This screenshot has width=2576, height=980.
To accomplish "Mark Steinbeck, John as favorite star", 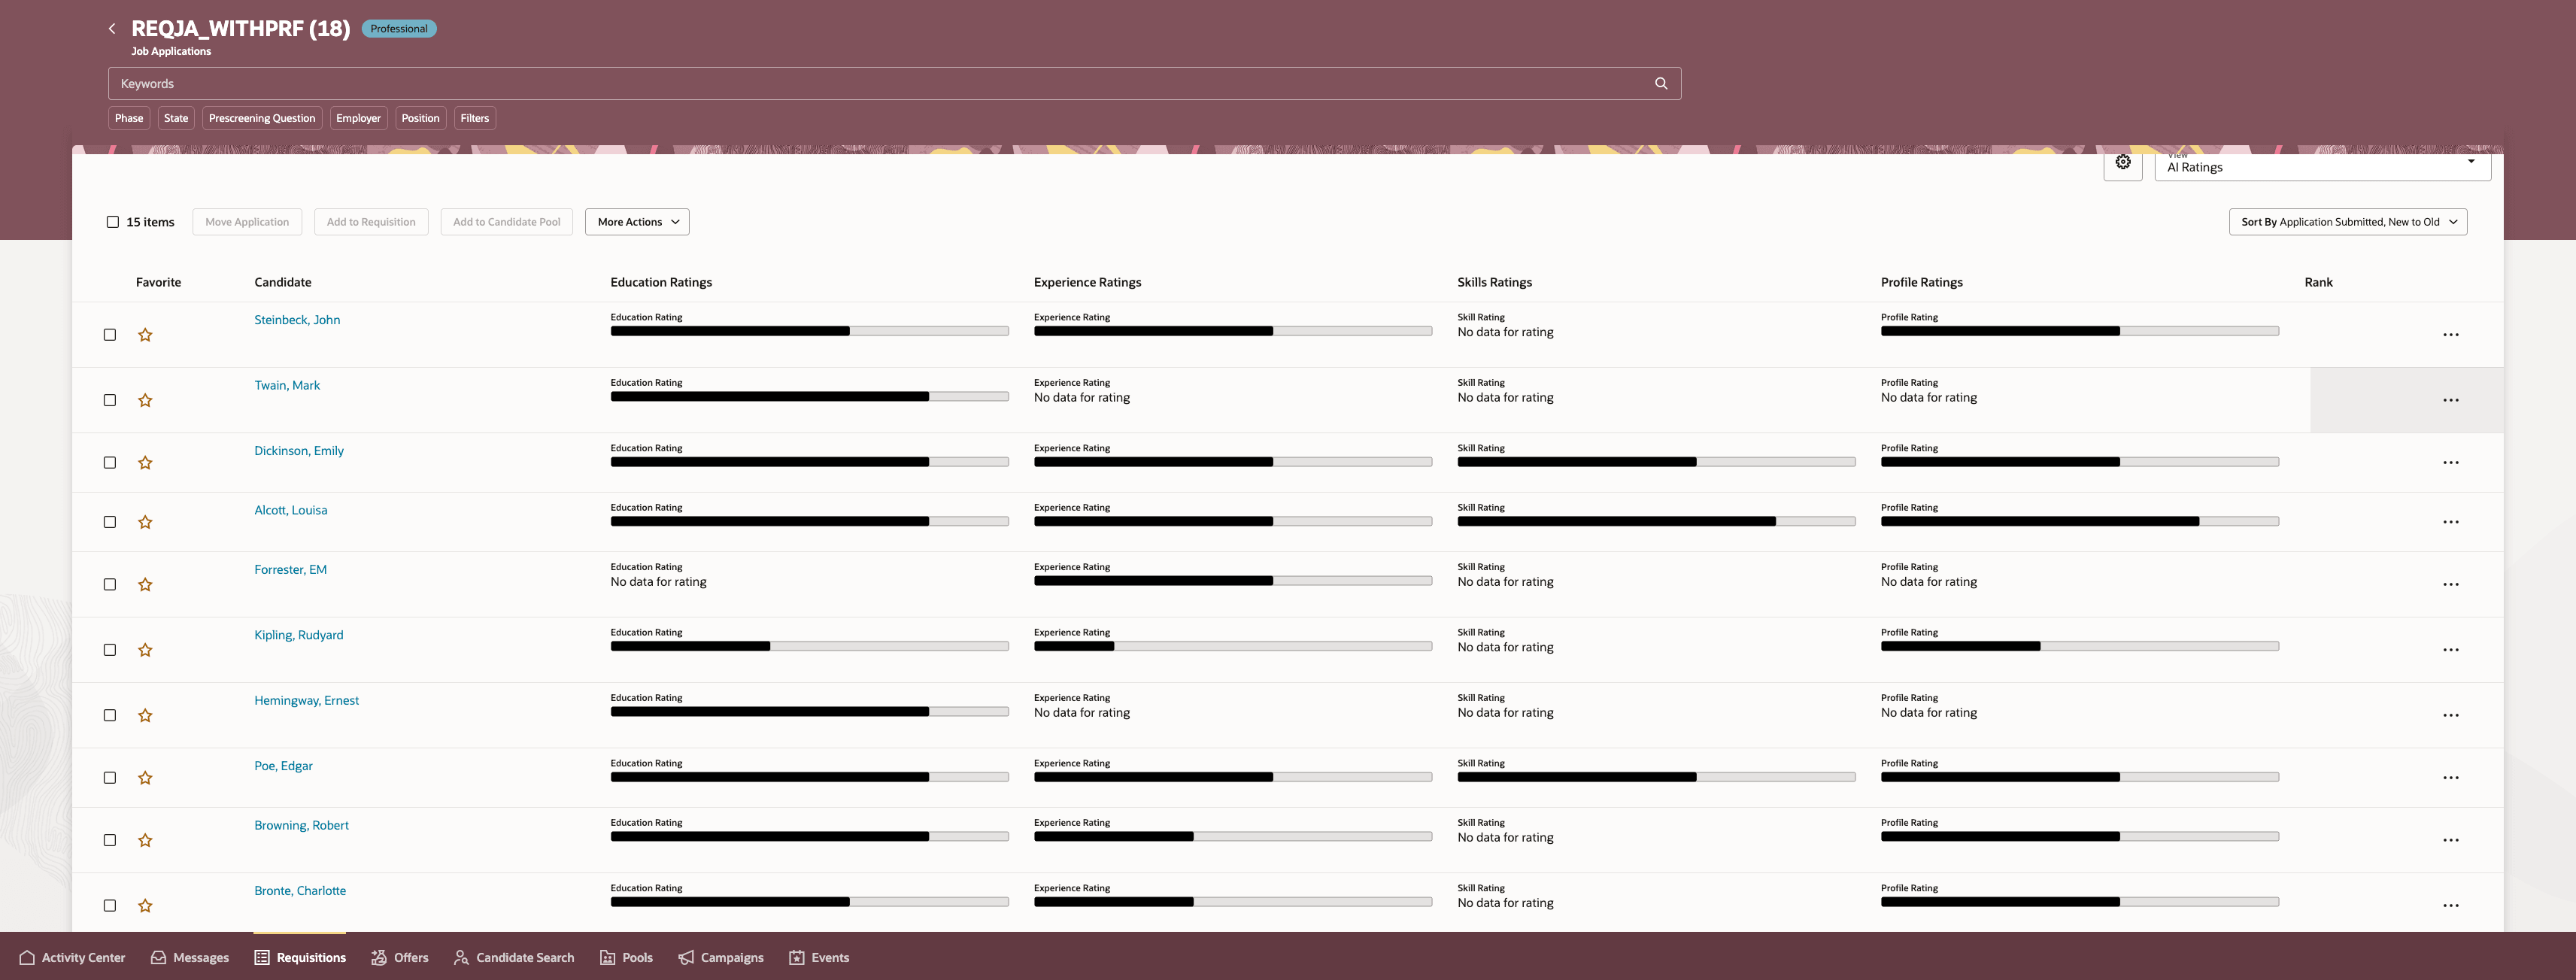I will pos(145,335).
